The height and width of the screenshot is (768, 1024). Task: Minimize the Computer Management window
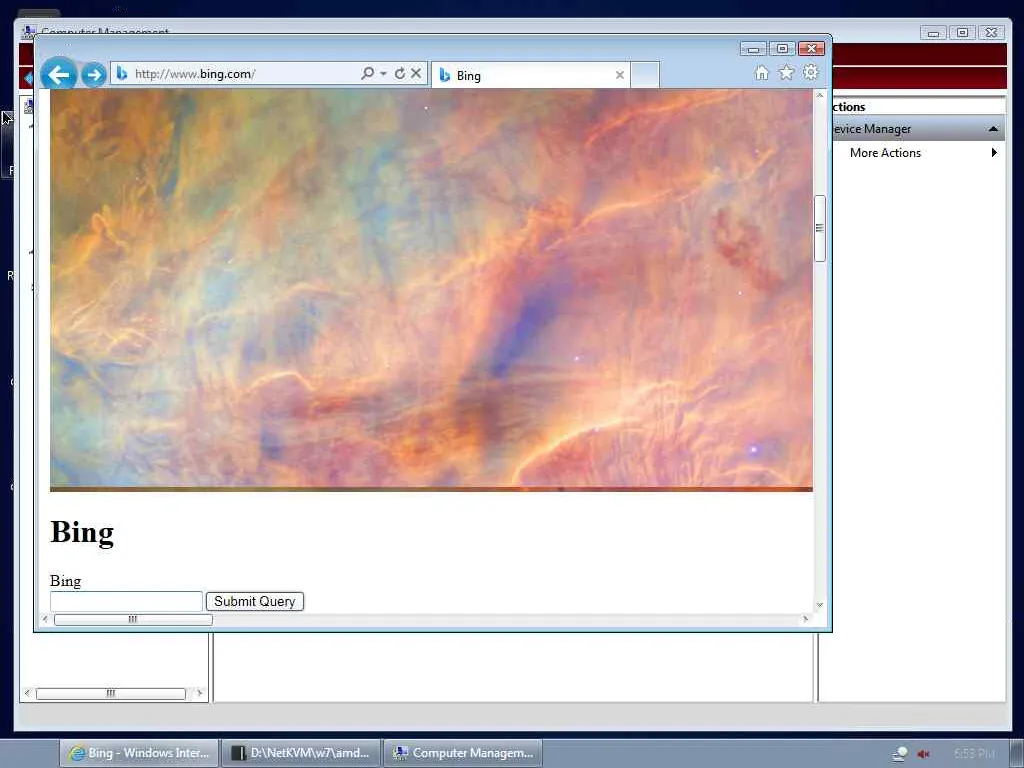[933, 33]
